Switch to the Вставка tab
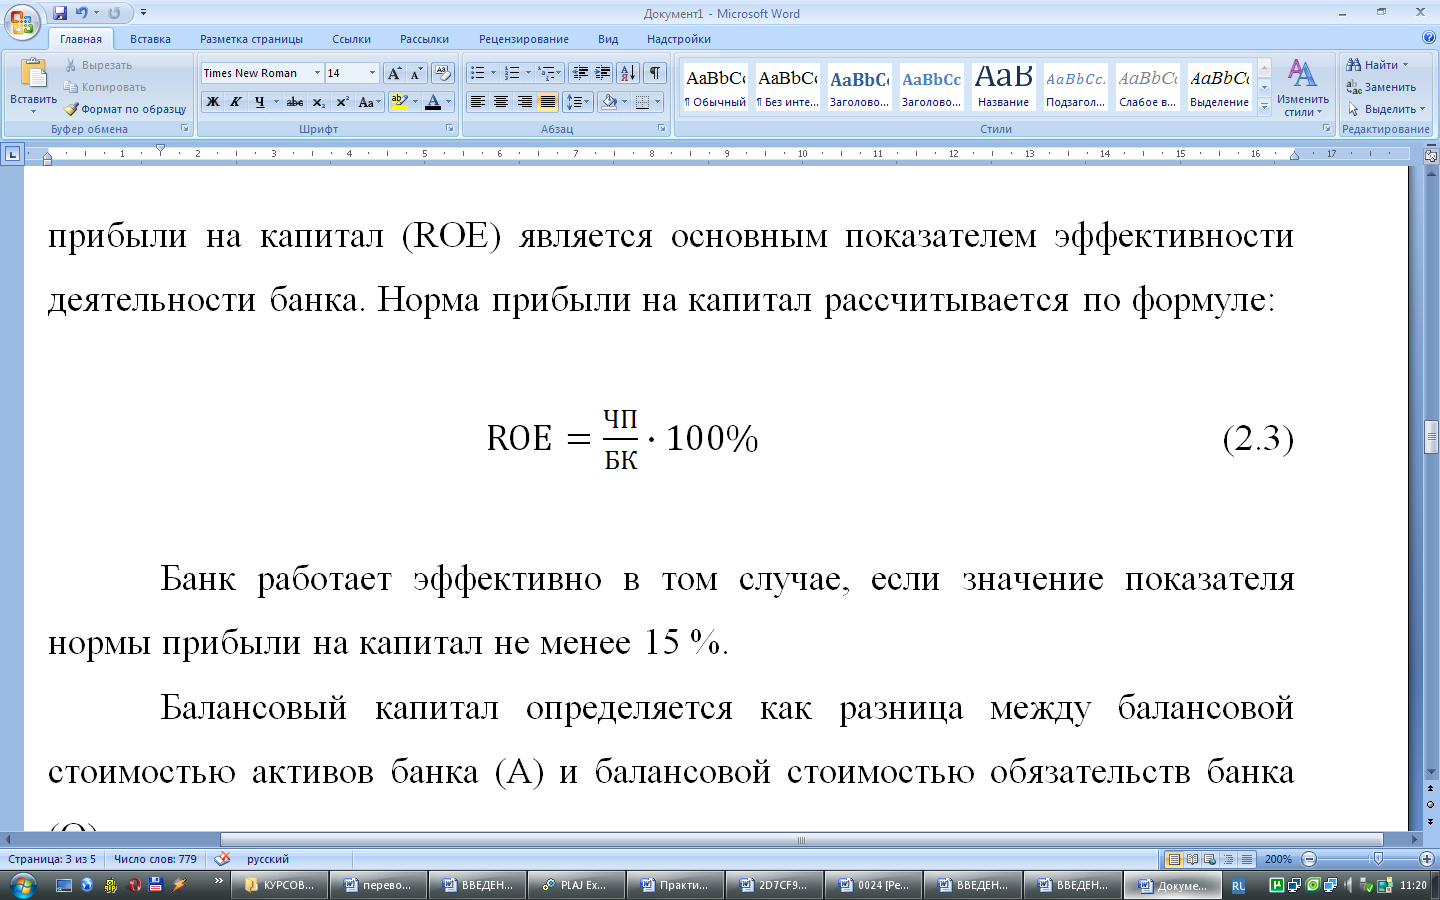The height and width of the screenshot is (900, 1440). coord(150,39)
